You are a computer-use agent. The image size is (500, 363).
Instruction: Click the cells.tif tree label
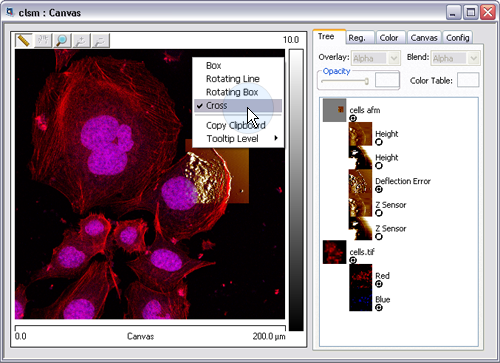[x=362, y=252]
